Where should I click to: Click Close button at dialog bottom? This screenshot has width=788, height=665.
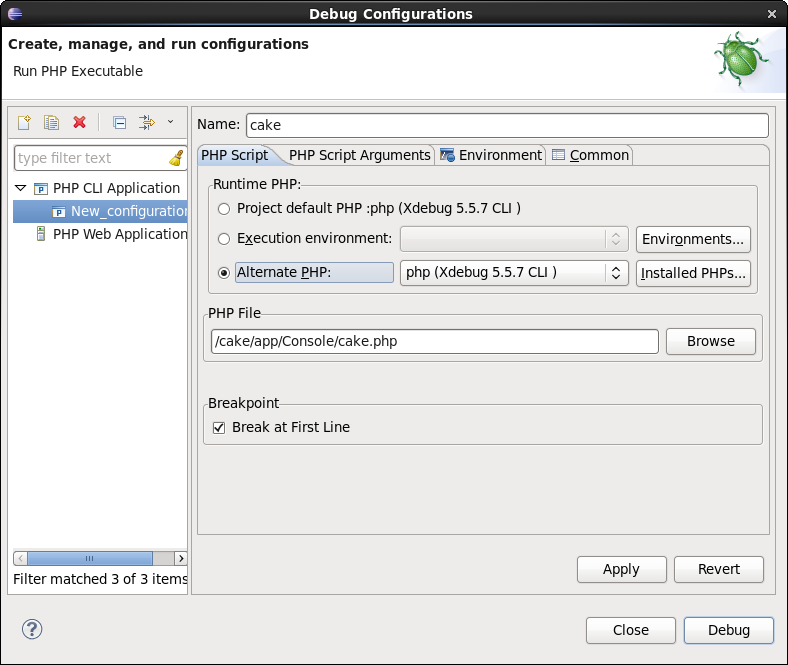coord(631,630)
